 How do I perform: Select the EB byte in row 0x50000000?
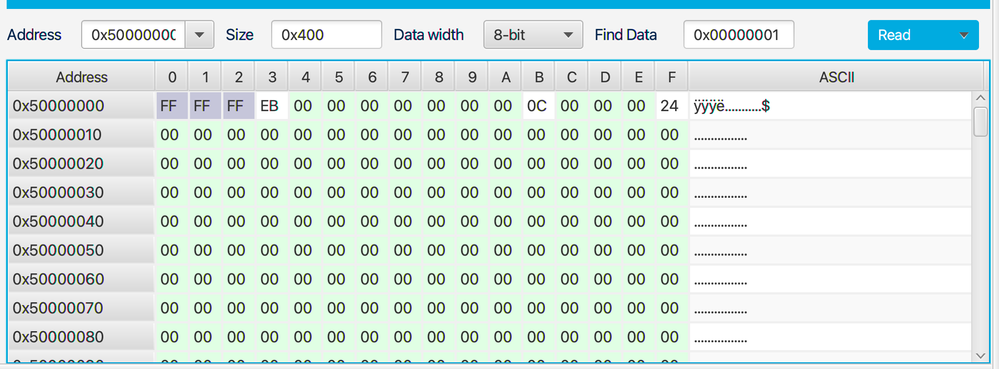point(272,106)
